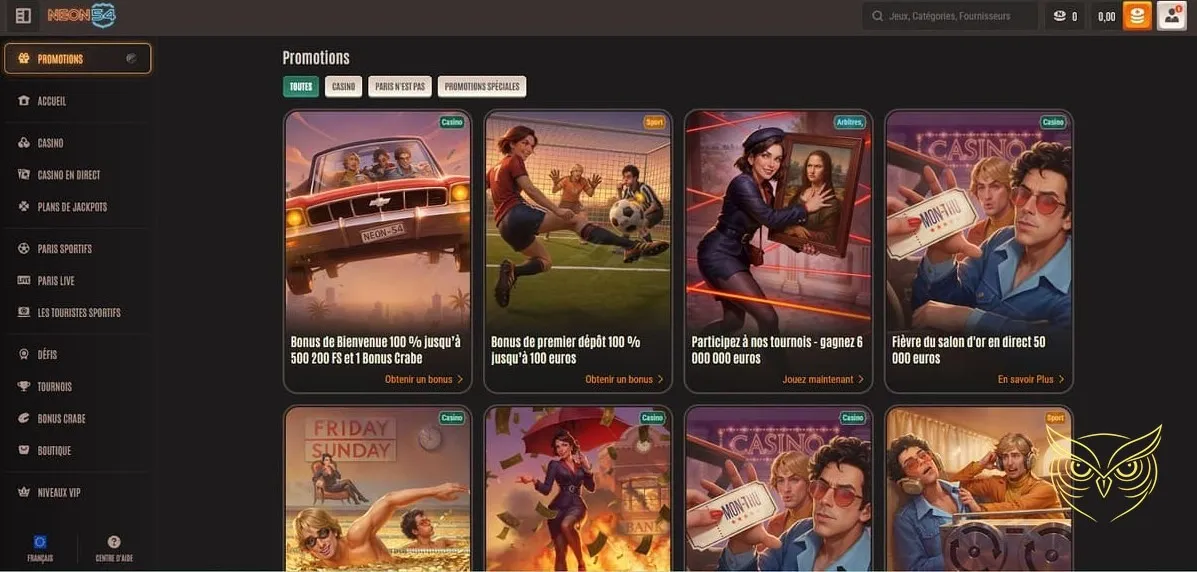1197x572 pixels.
Task: Open the orange deposit coins button
Action: [1137, 16]
